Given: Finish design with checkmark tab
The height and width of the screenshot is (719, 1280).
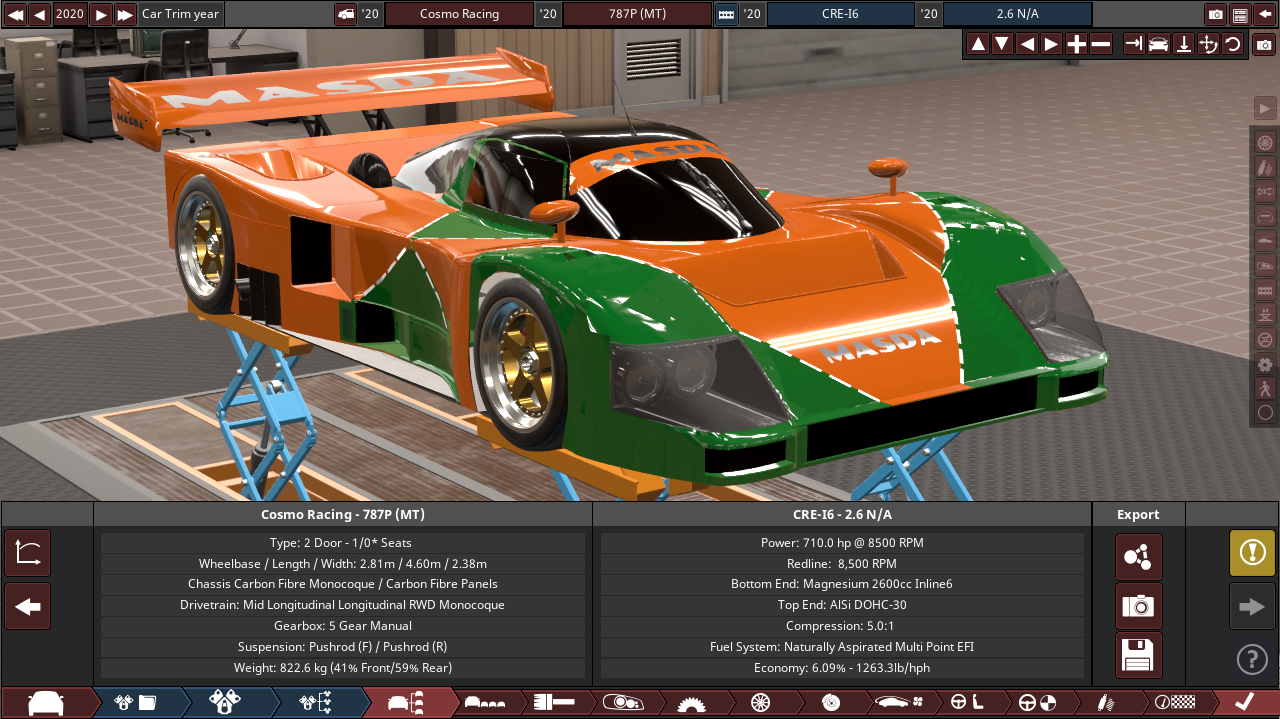Looking at the screenshot, I should pos(1243,702).
